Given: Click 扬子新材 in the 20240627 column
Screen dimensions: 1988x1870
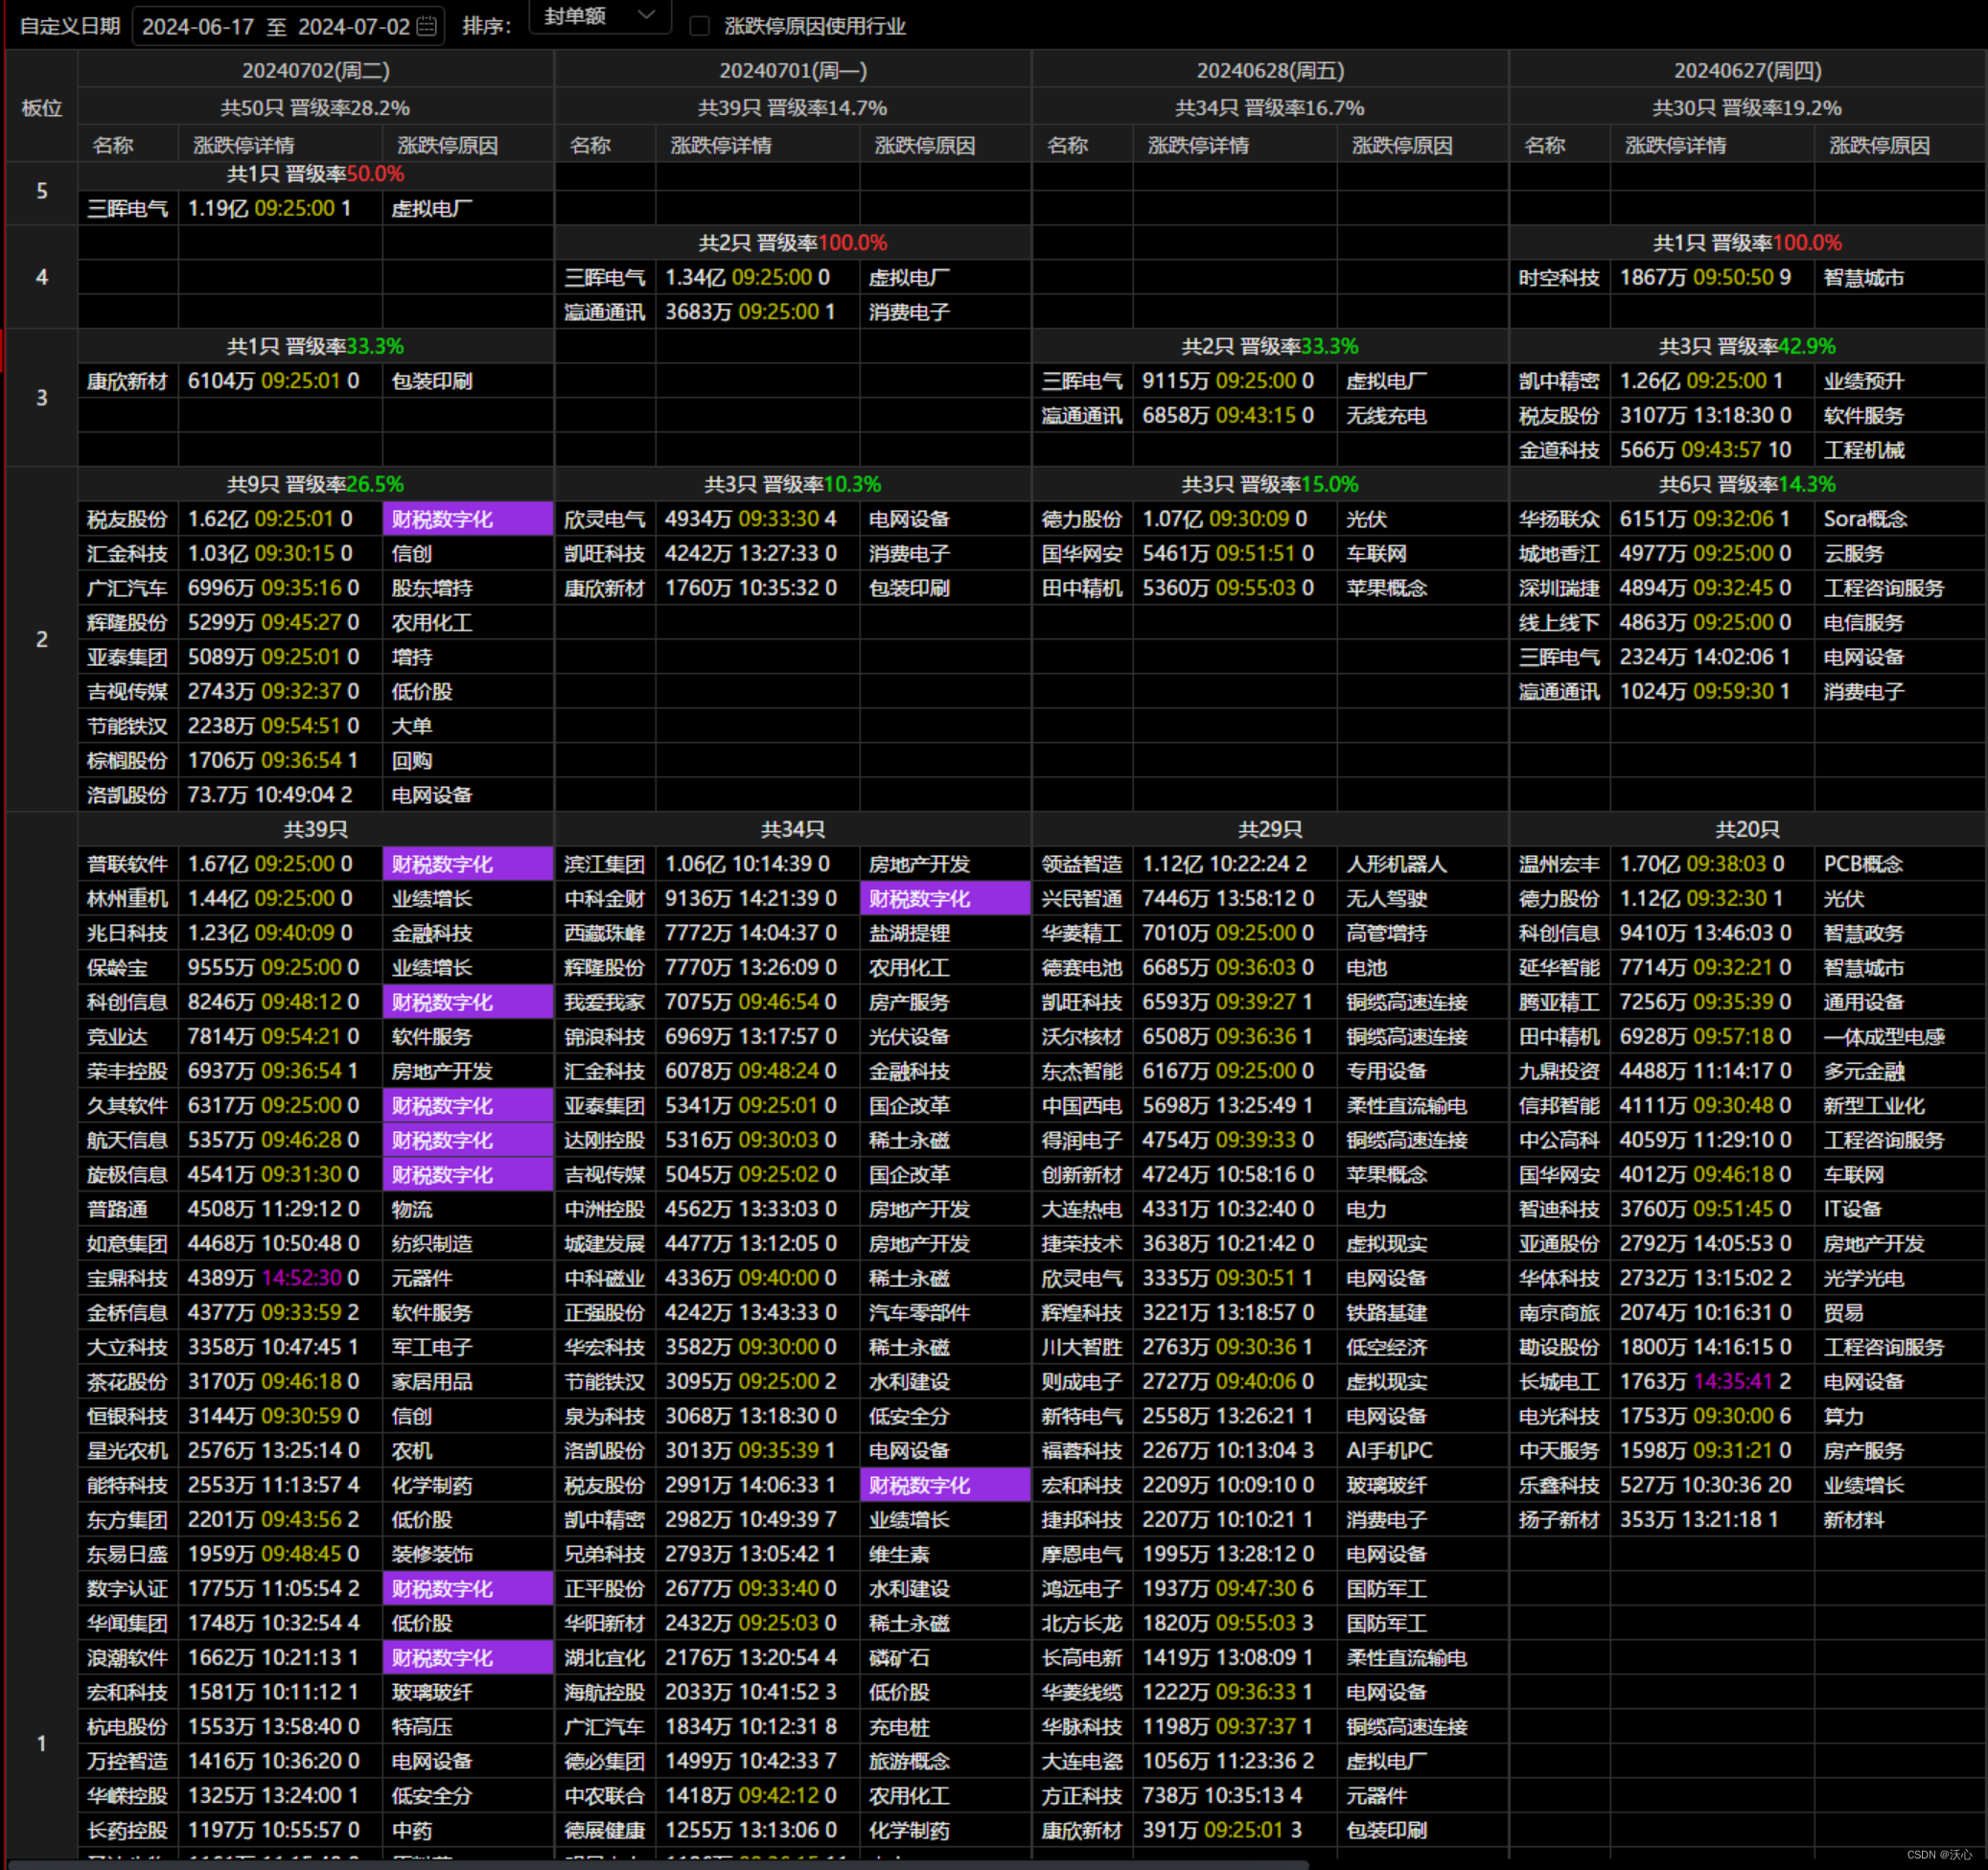Looking at the screenshot, I should pos(1560,1520).
